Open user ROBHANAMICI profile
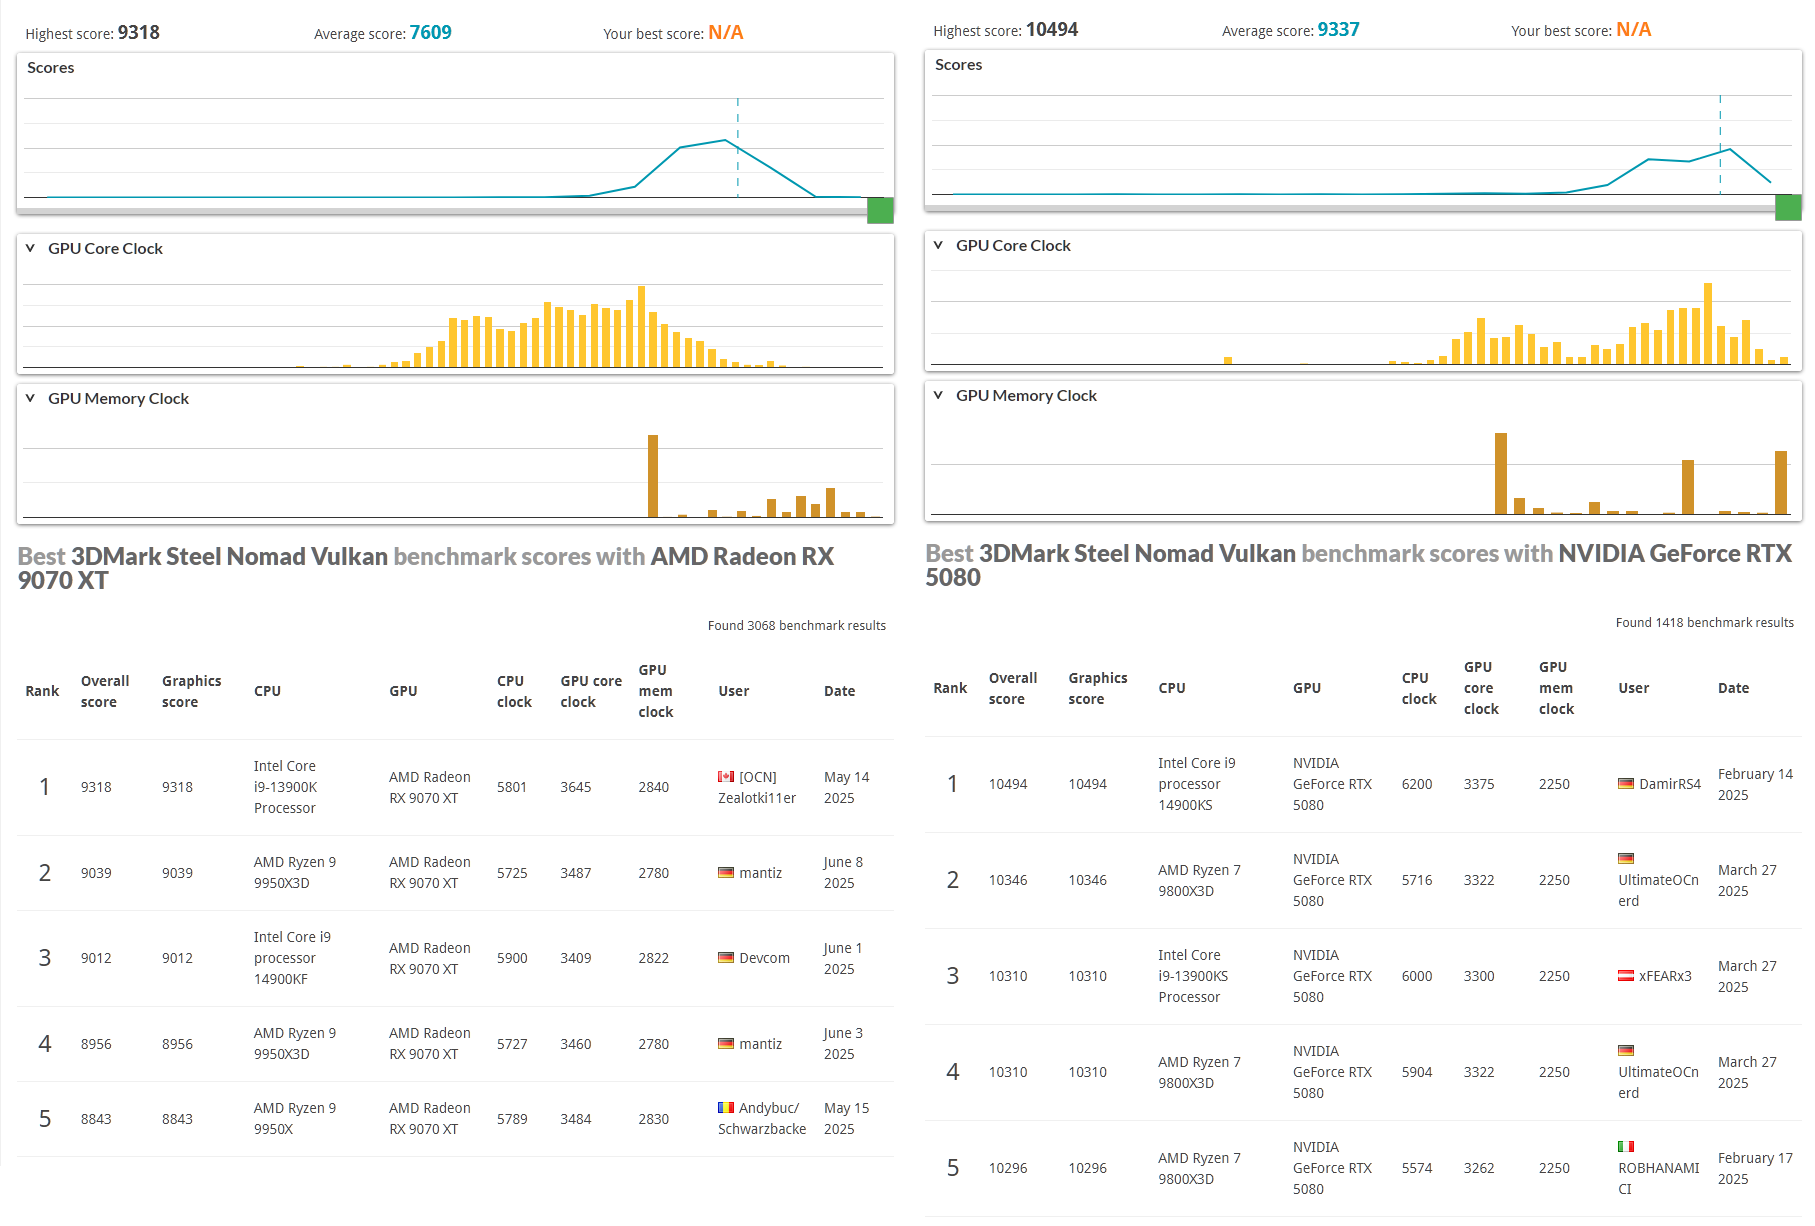The width and height of the screenshot is (1815, 1226). coord(1658,1179)
